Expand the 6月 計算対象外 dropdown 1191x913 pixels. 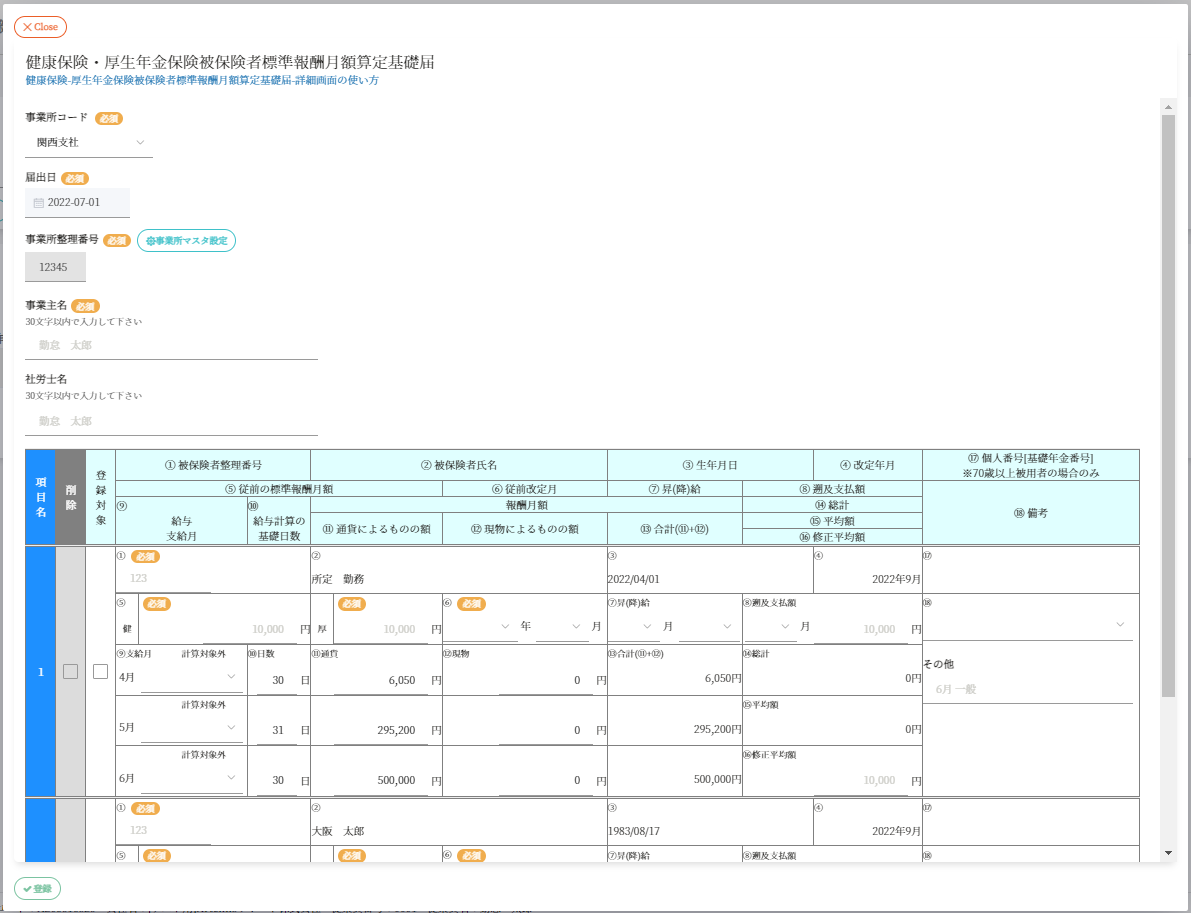coord(191,778)
